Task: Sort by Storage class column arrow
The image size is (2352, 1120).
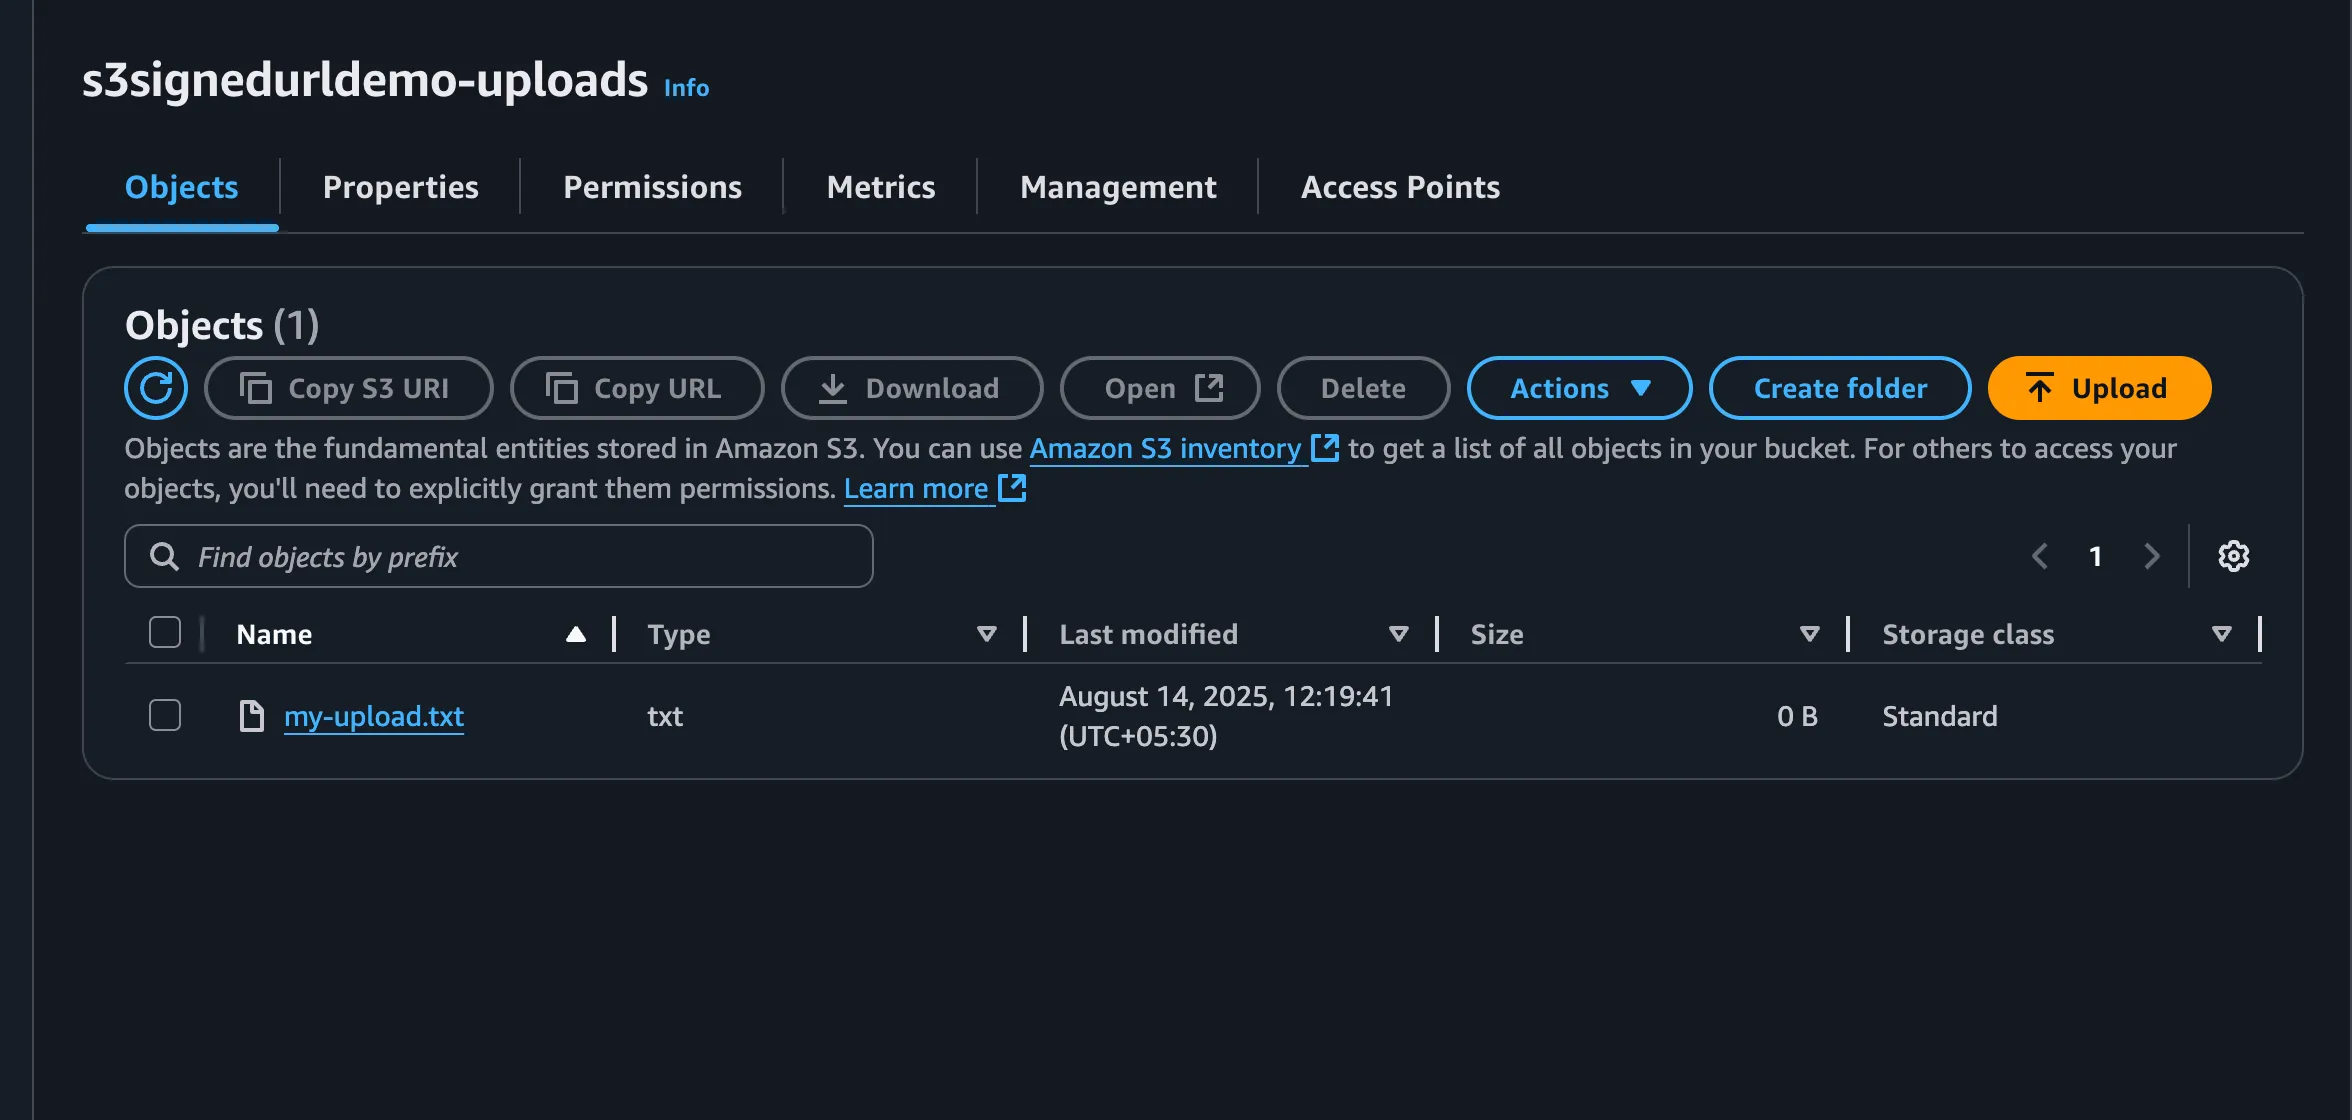Action: point(2222,634)
